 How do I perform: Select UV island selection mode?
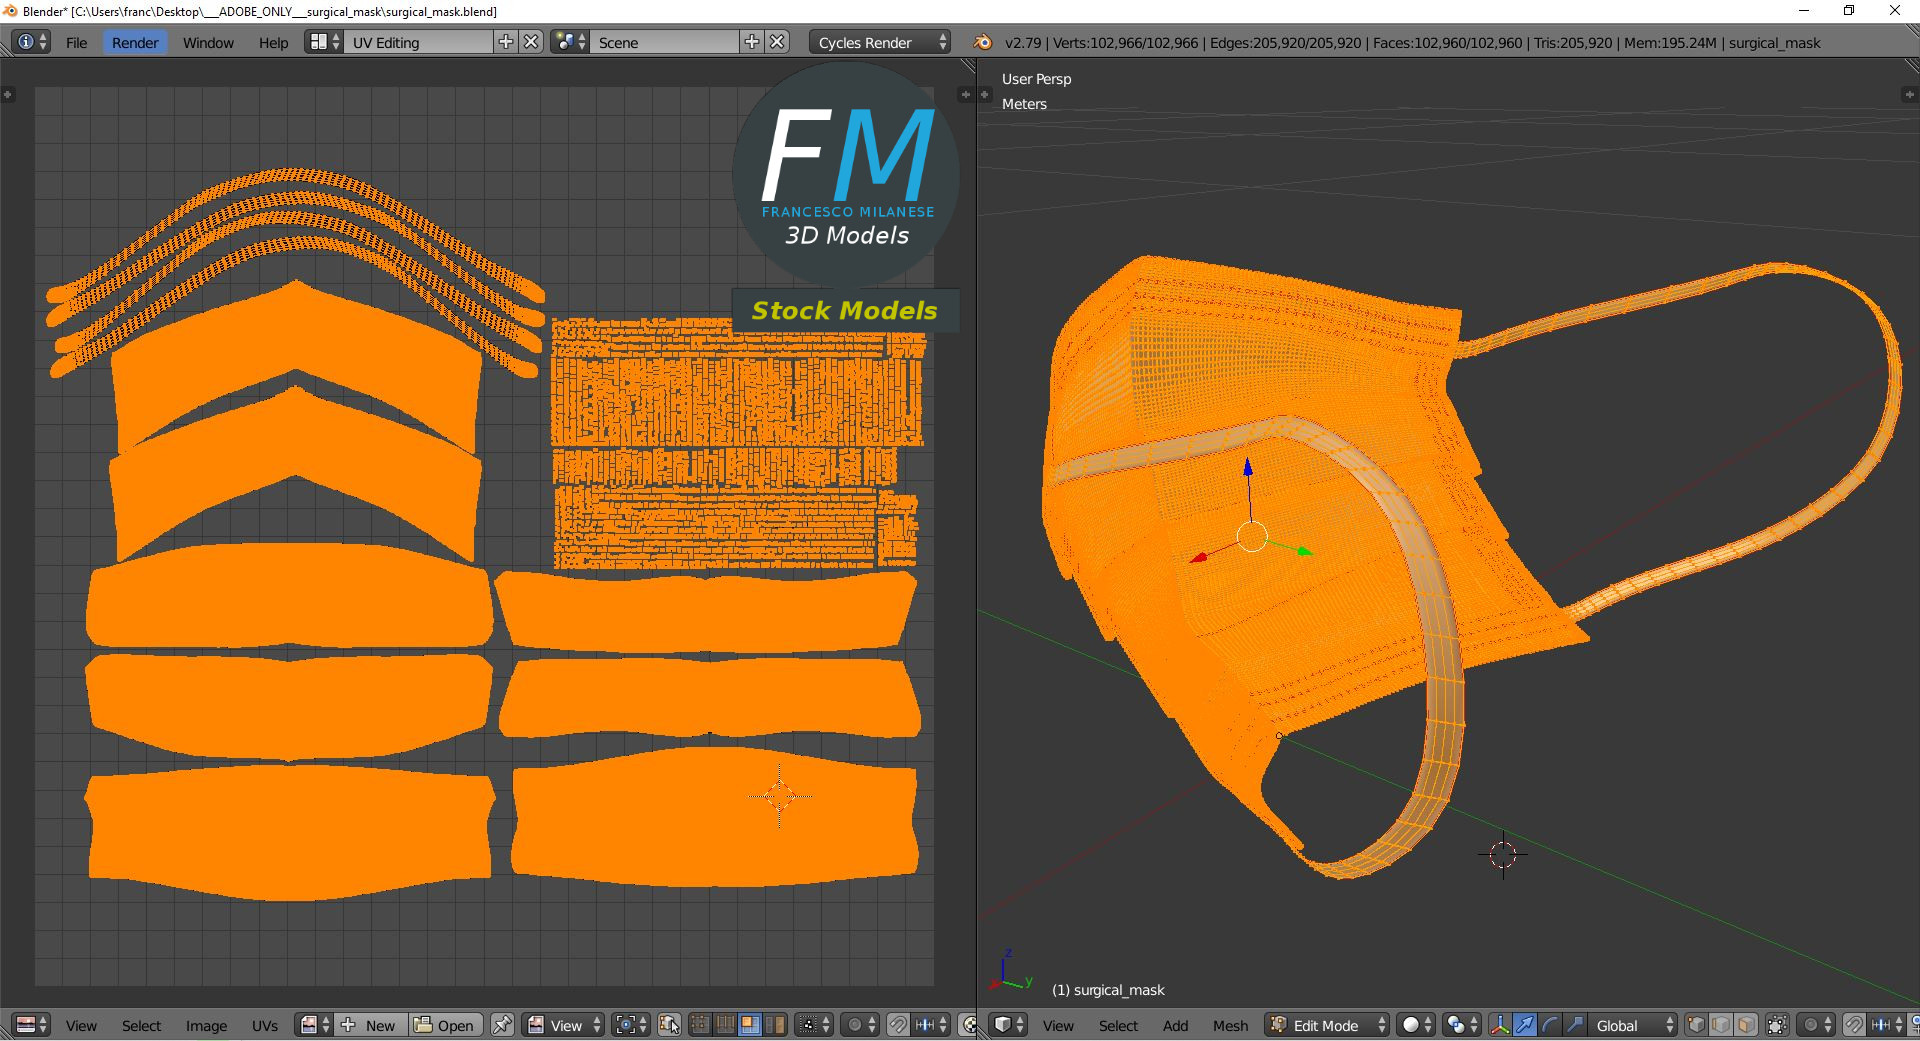point(775,1025)
